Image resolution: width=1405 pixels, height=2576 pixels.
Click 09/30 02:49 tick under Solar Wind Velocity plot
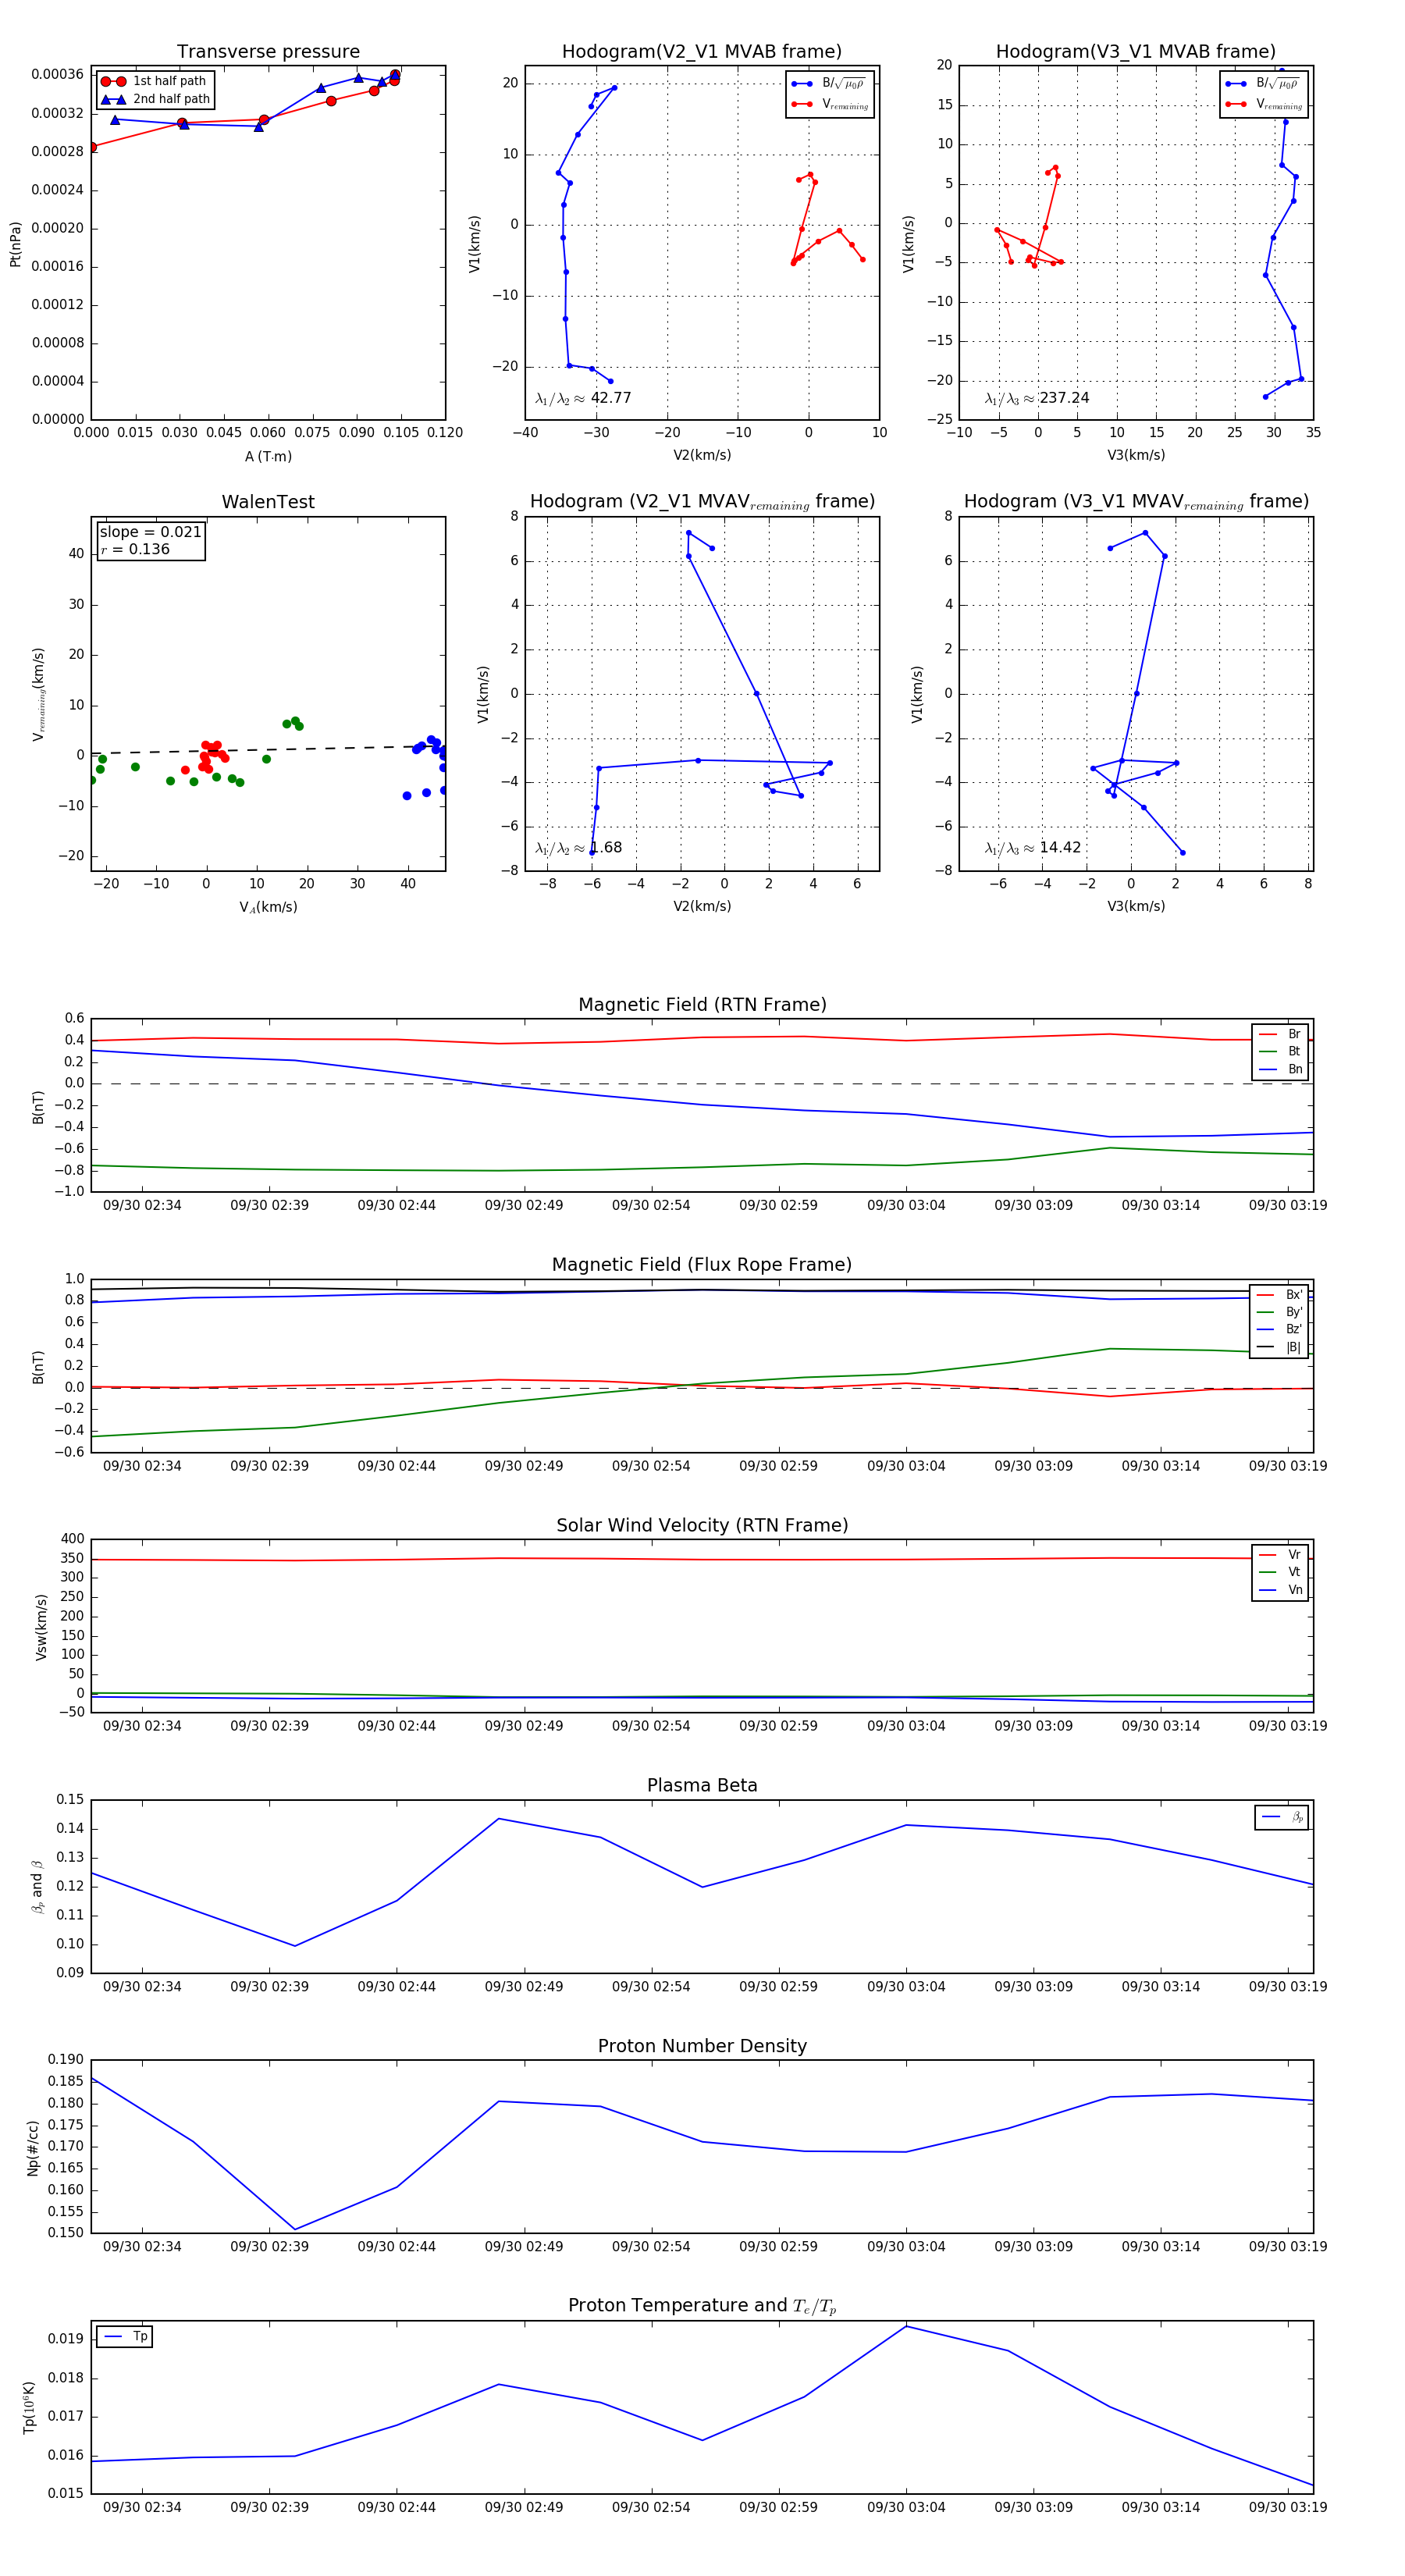point(524,1726)
